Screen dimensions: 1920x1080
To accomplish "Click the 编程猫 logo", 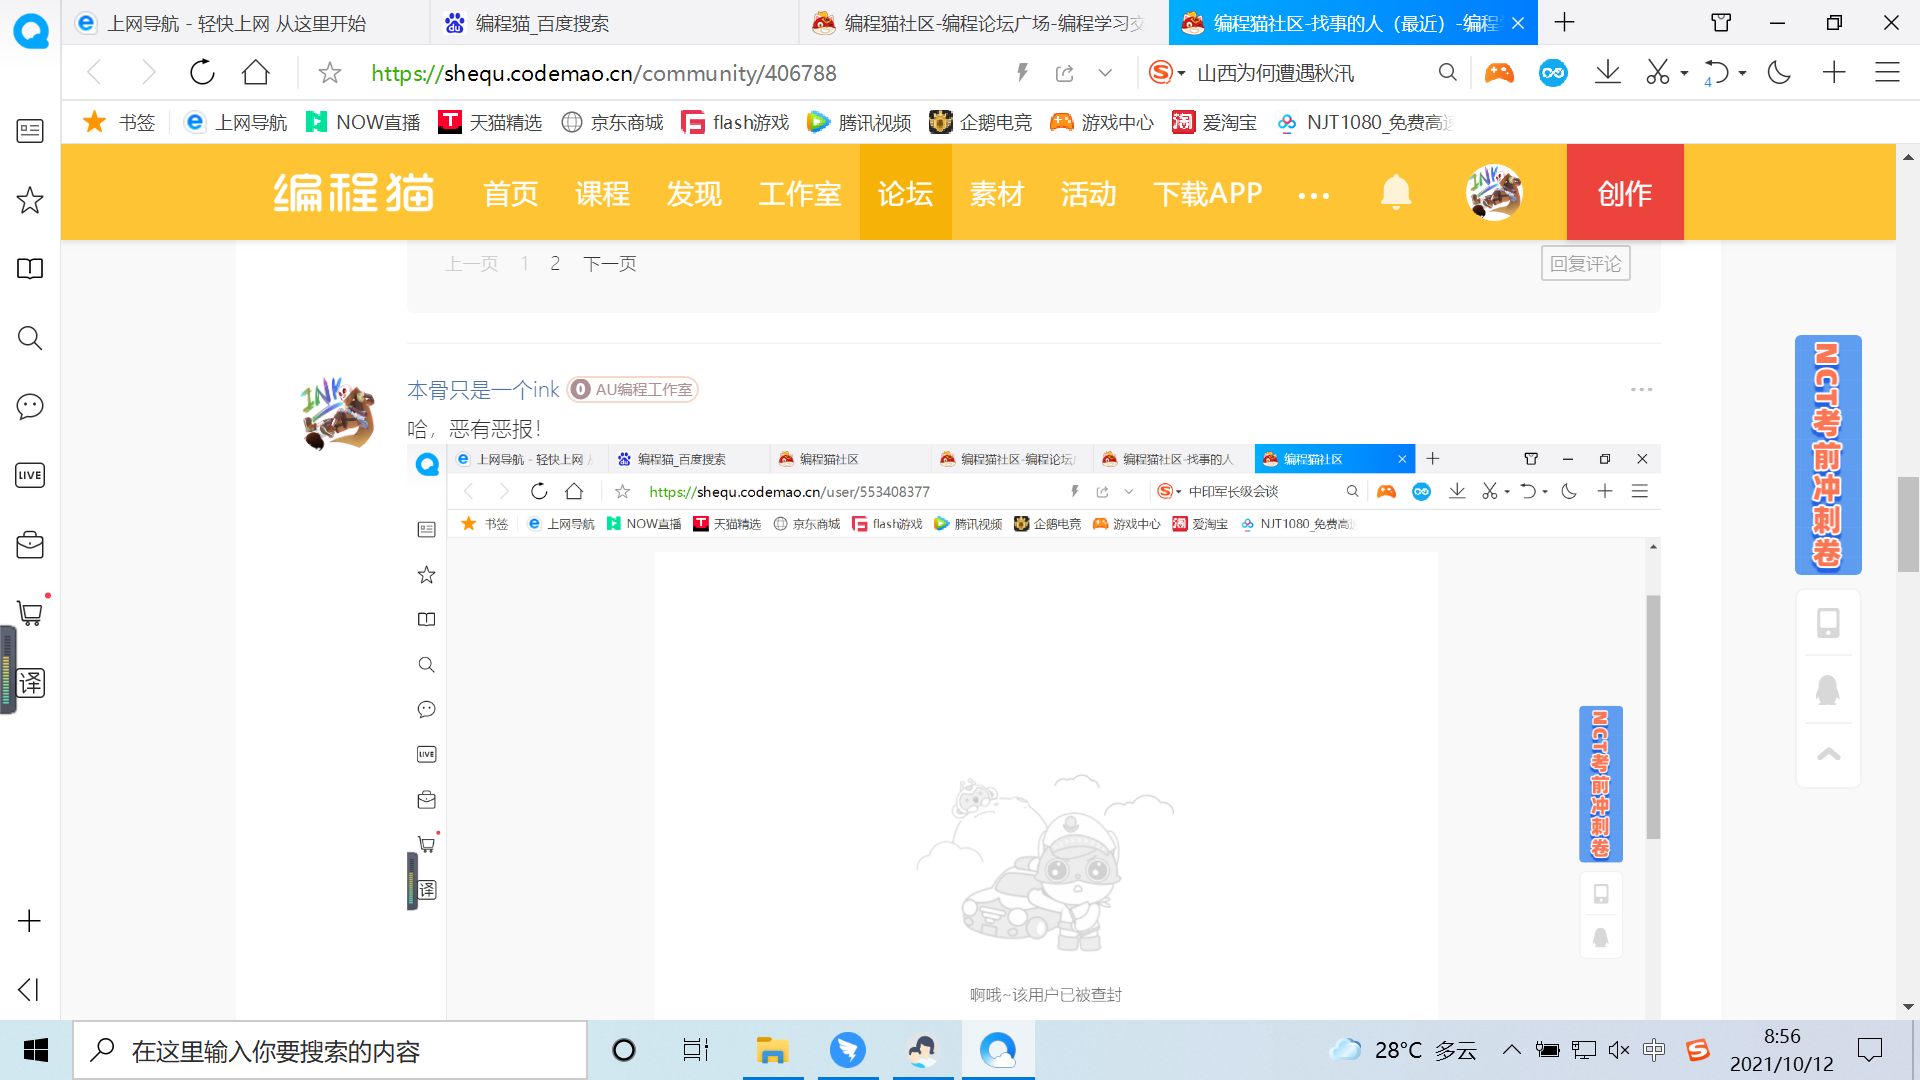I will 354,192.
